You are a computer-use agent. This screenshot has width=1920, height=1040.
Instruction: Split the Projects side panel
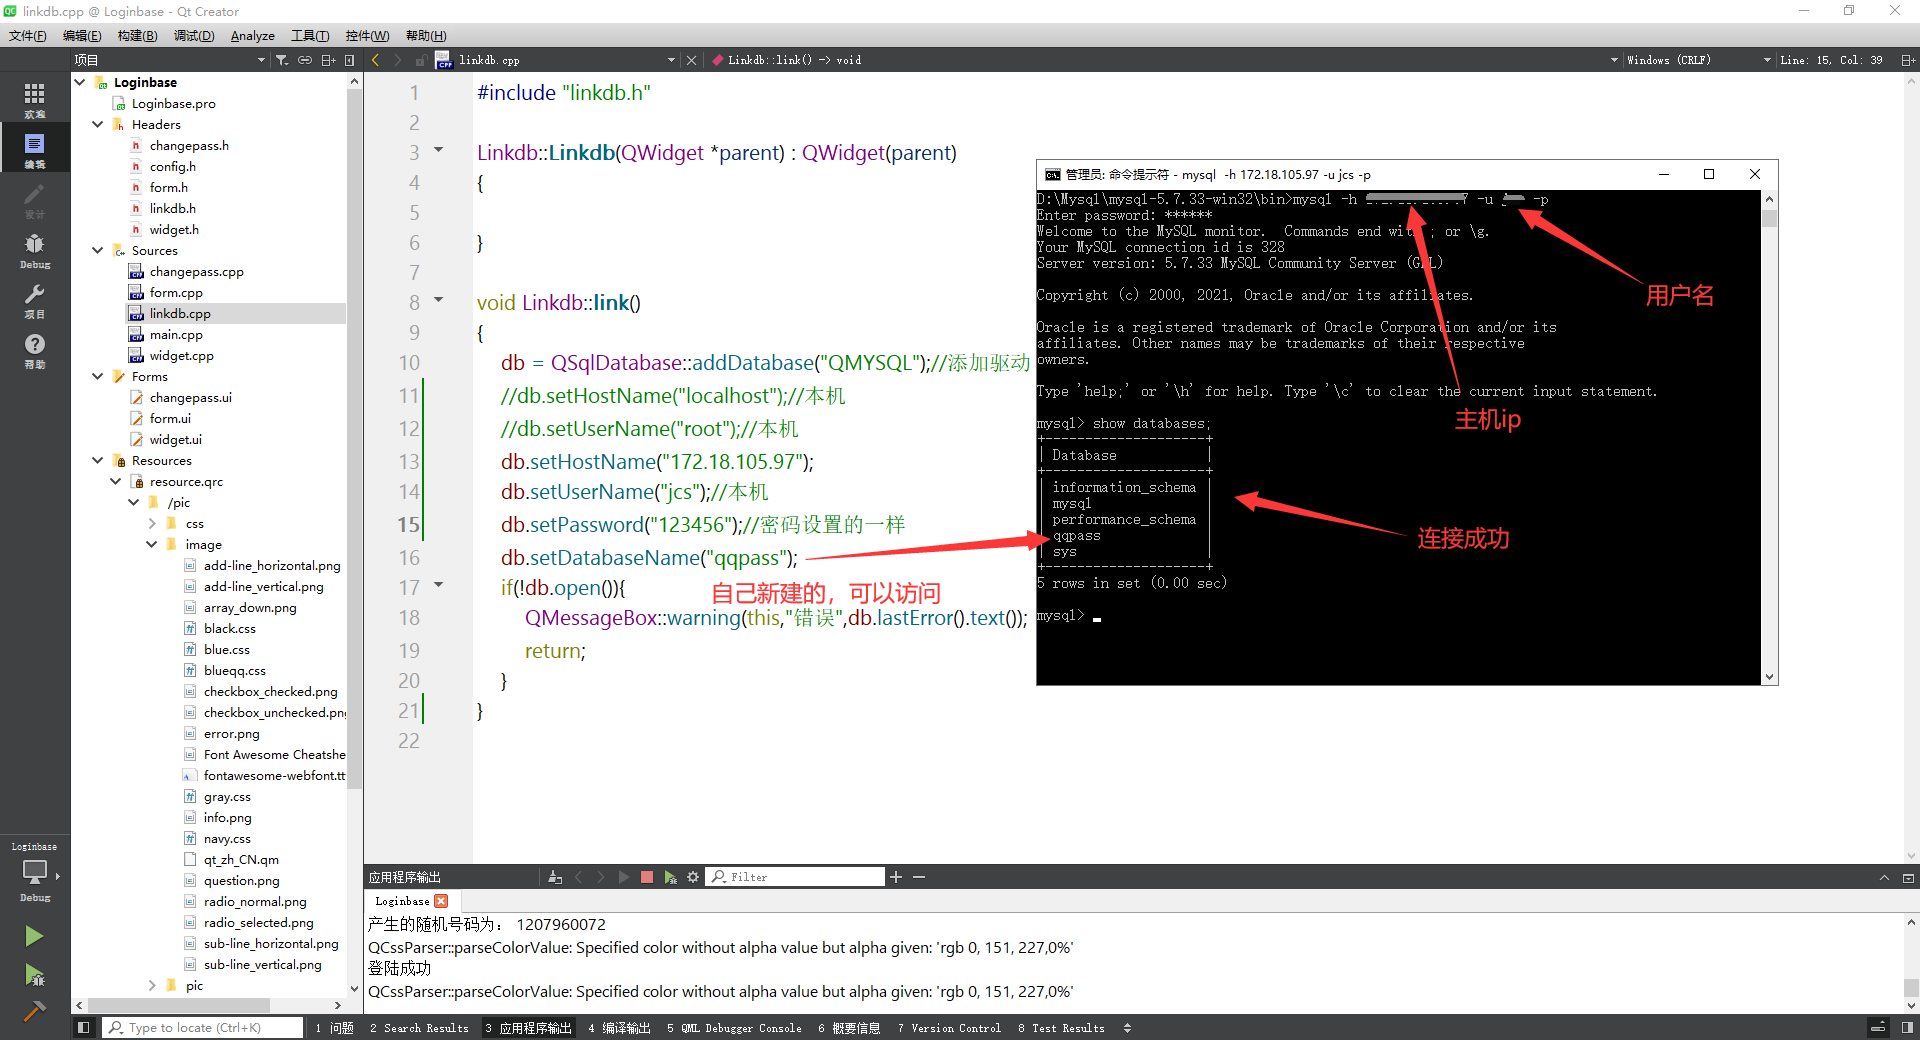pos(328,60)
